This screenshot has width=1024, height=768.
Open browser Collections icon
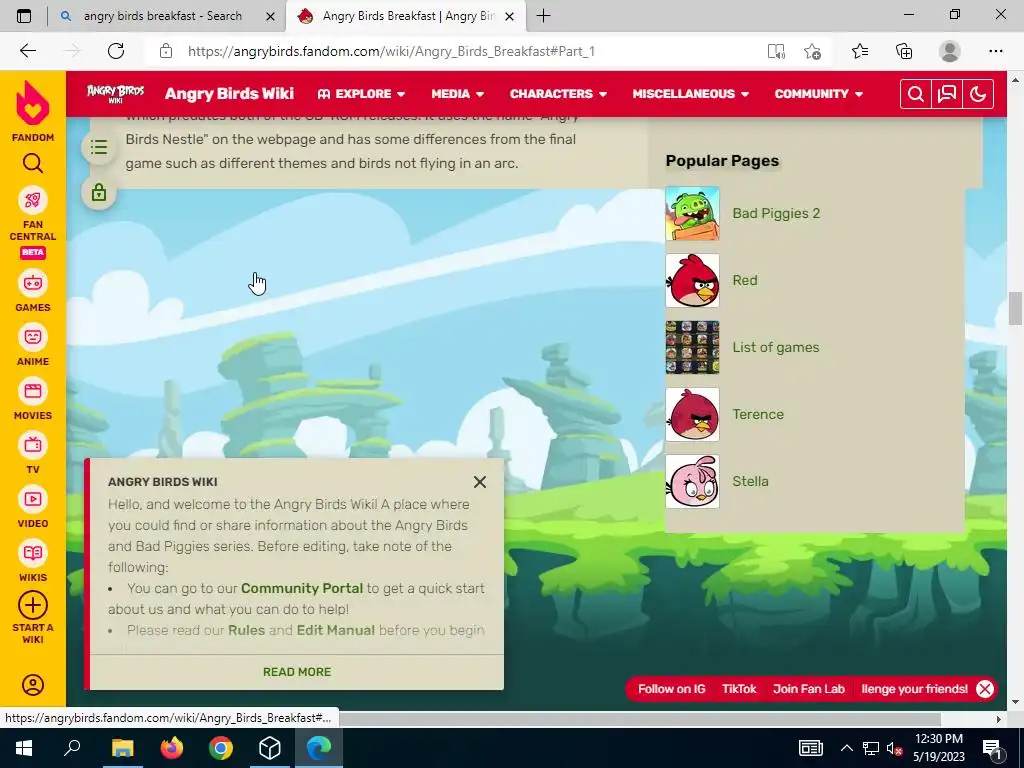pos(904,51)
